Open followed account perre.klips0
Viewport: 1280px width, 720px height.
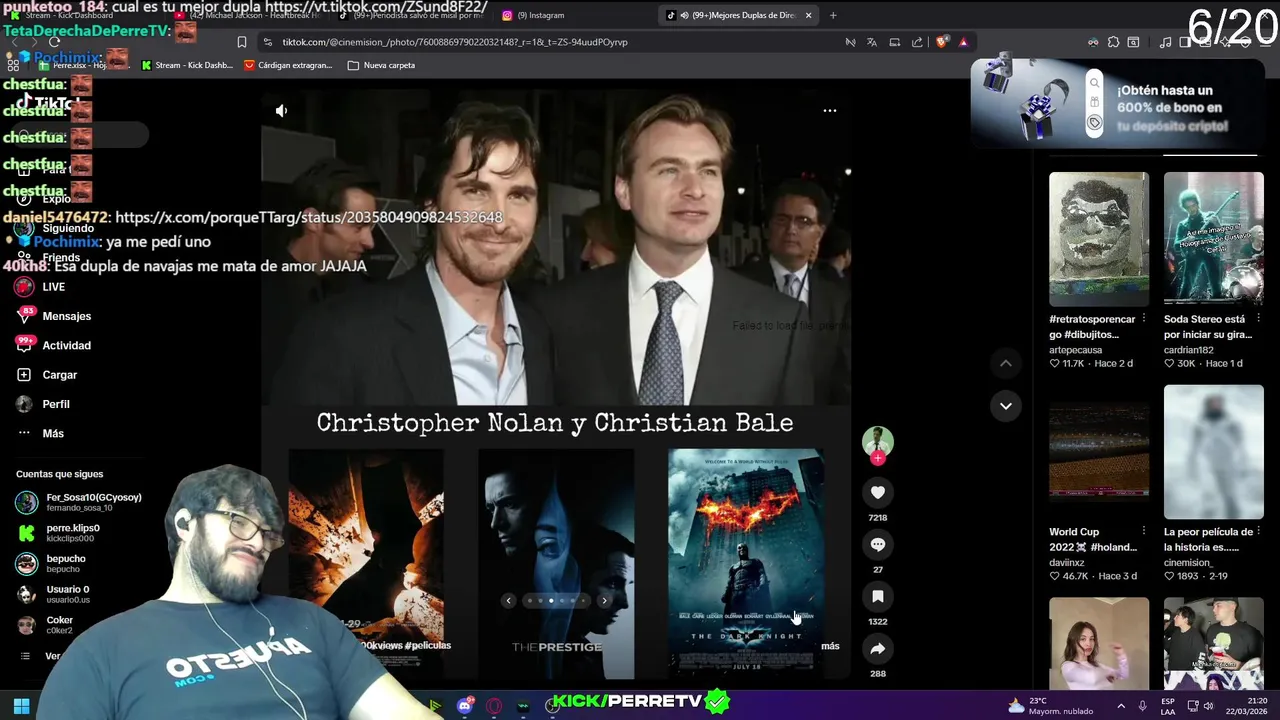[x=58, y=533]
